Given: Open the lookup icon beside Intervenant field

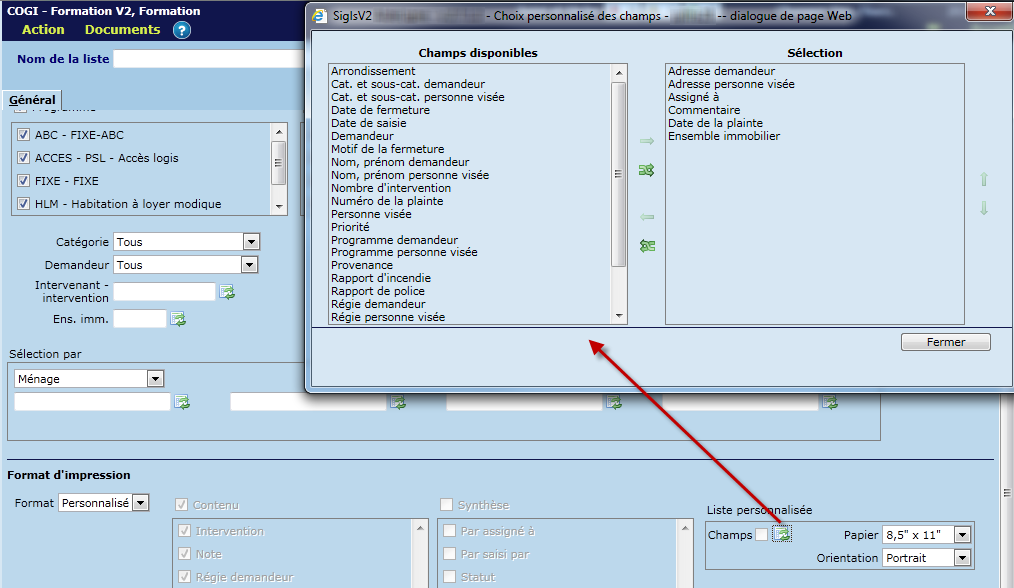Looking at the screenshot, I should pos(227,292).
